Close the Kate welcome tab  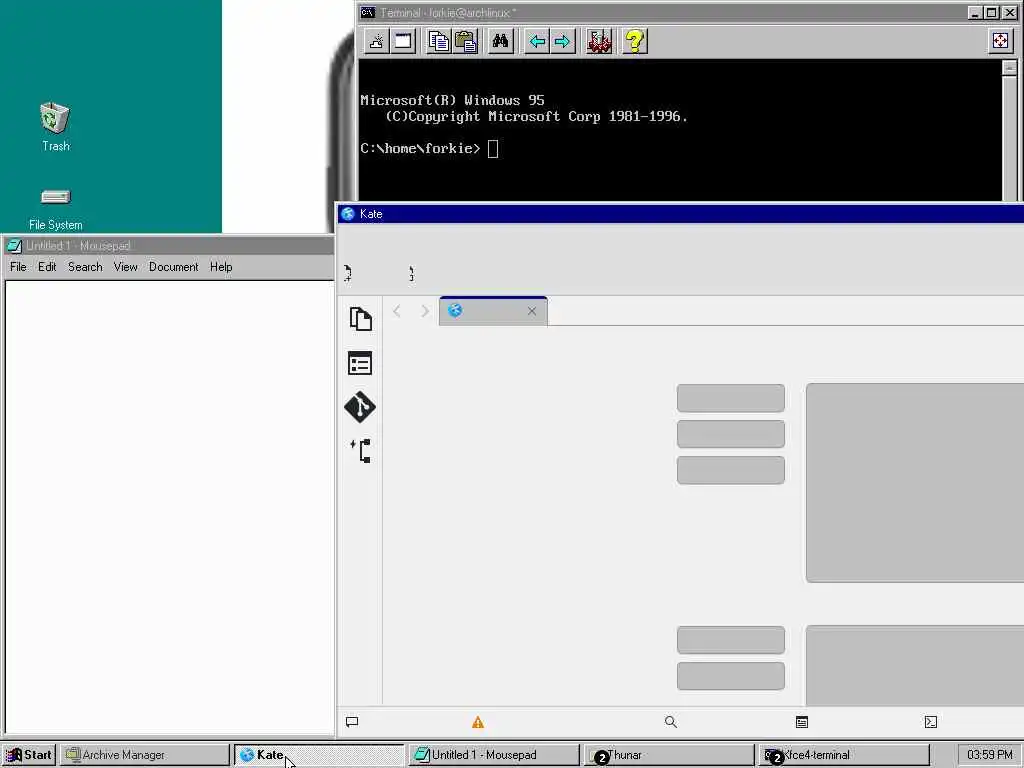tap(532, 311)
